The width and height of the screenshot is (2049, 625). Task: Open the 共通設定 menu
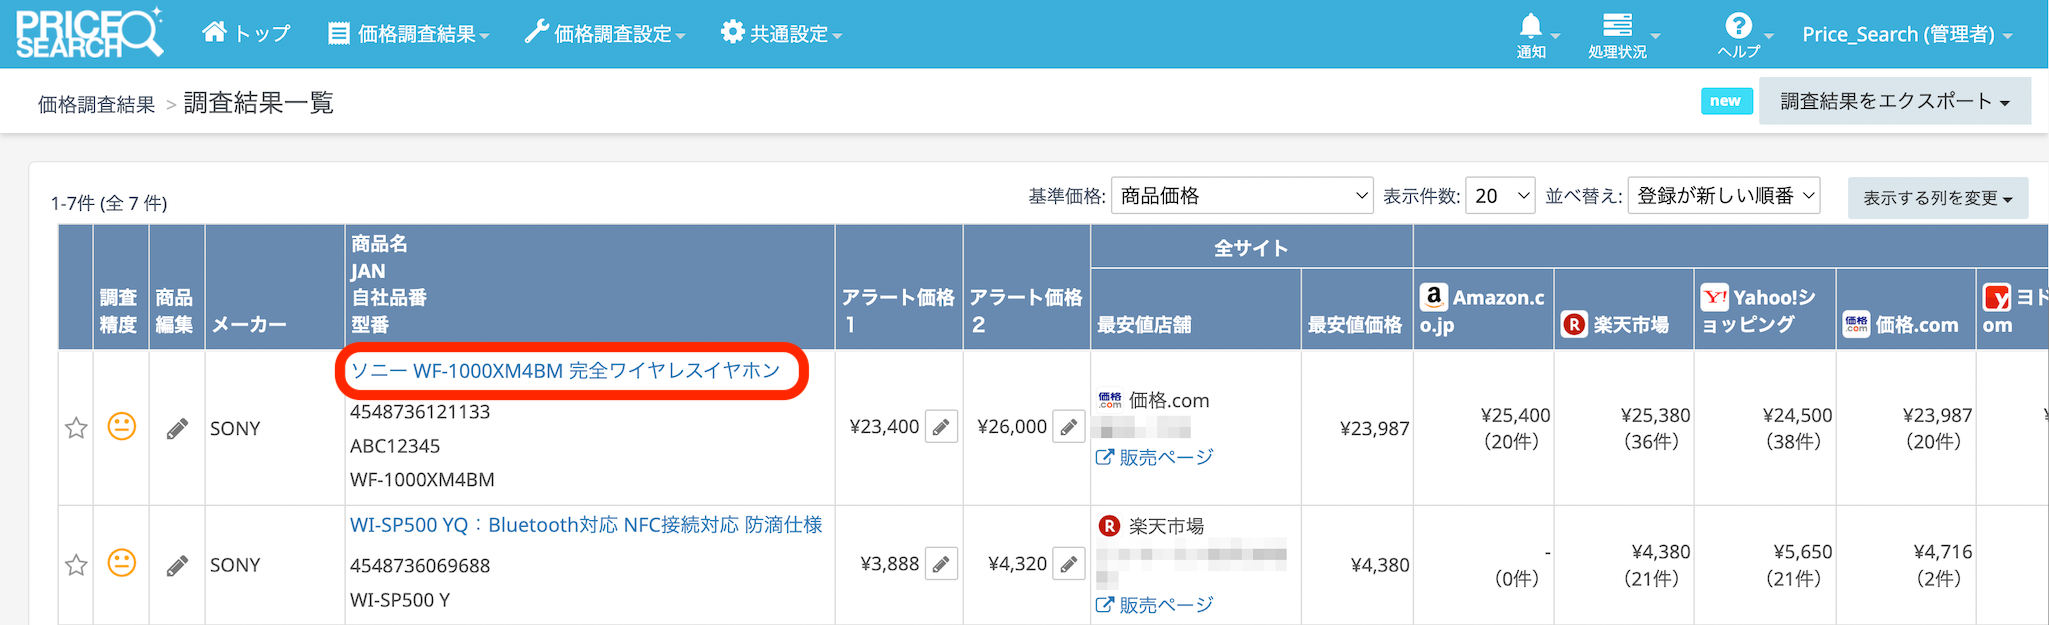tap(781, 34)
